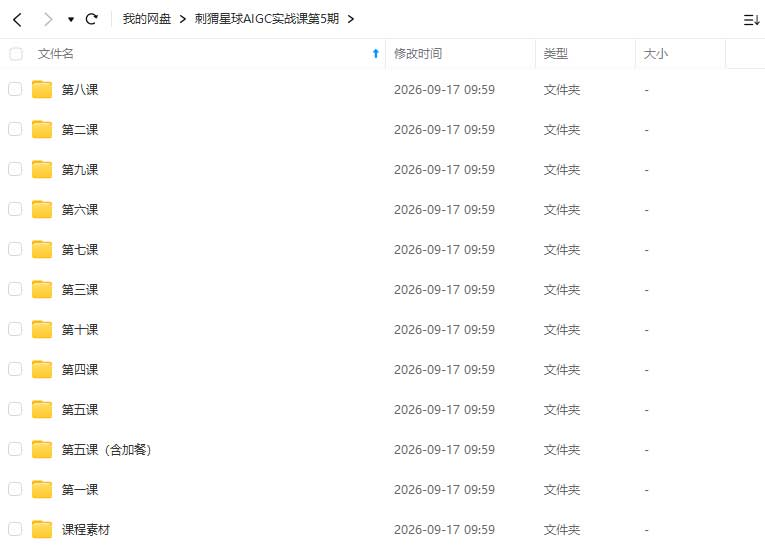
Task: Open the sort order icon at top right
Action: (x=750, y=20)
